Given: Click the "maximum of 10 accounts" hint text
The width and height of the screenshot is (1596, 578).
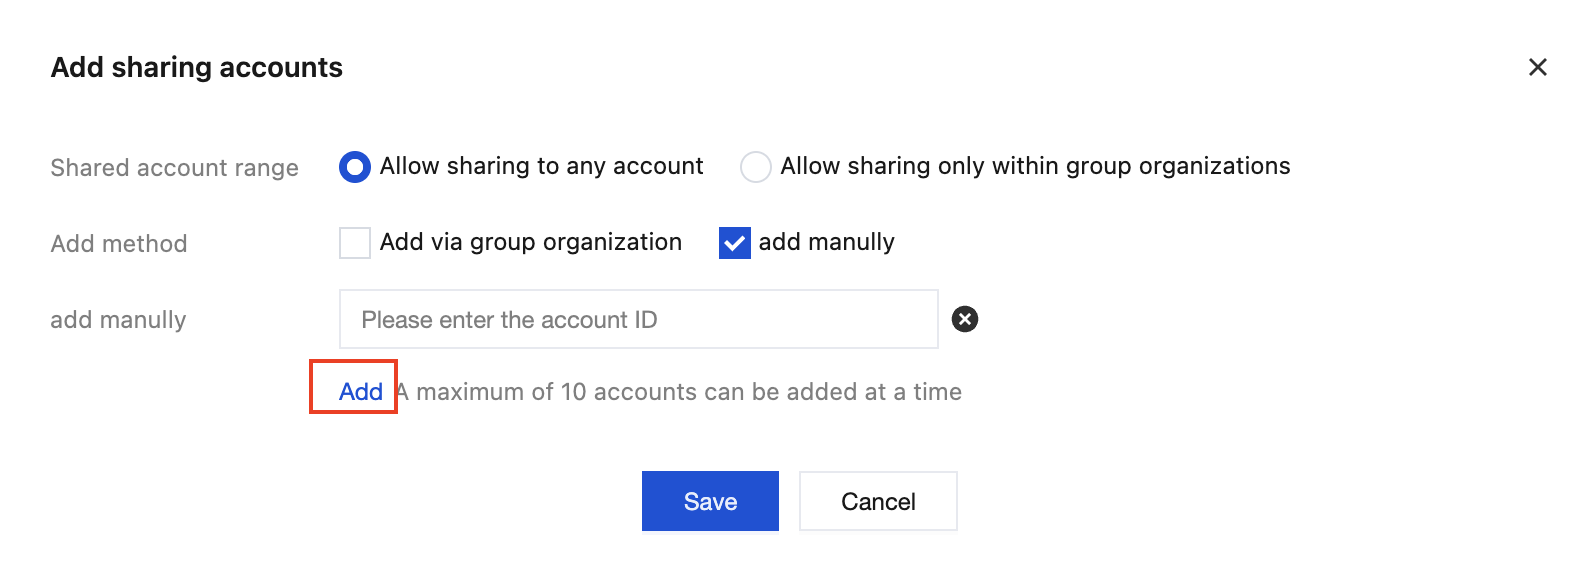Looking at the screenshot, I should point(688,392).
